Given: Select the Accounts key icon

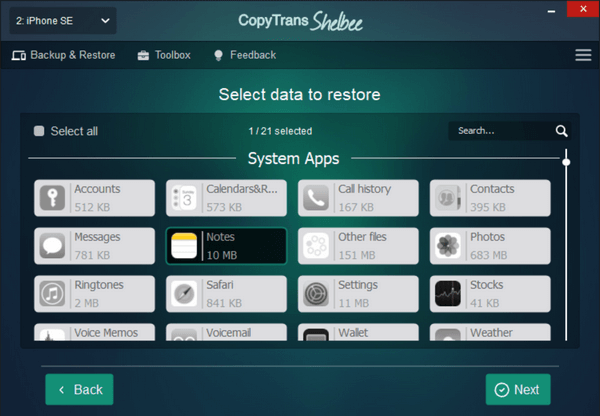Looking at the screenshot, I should pos(52,198).
